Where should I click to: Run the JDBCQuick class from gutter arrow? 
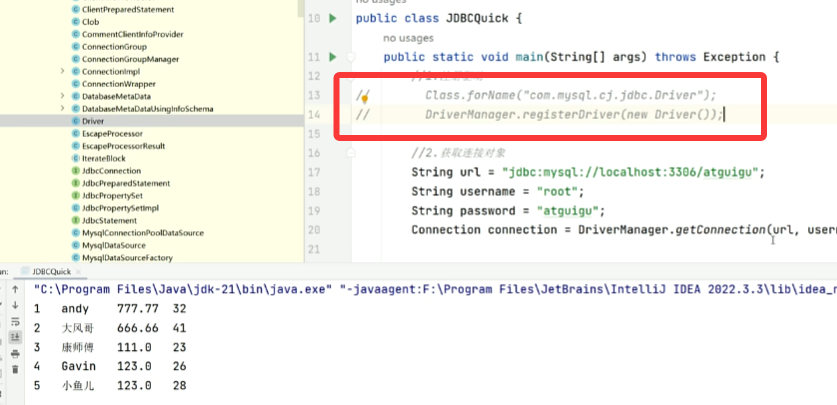333,19
